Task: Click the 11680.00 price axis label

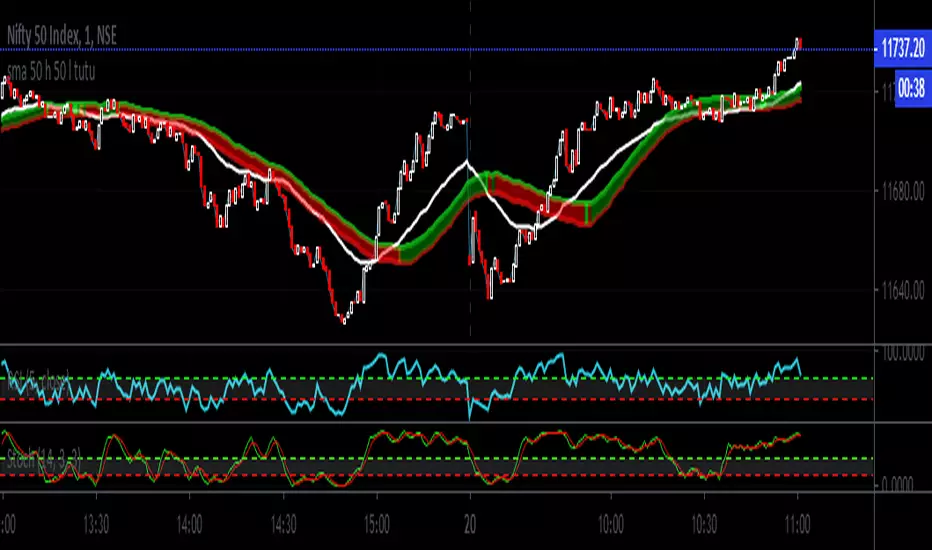Action: pos(903,192)
